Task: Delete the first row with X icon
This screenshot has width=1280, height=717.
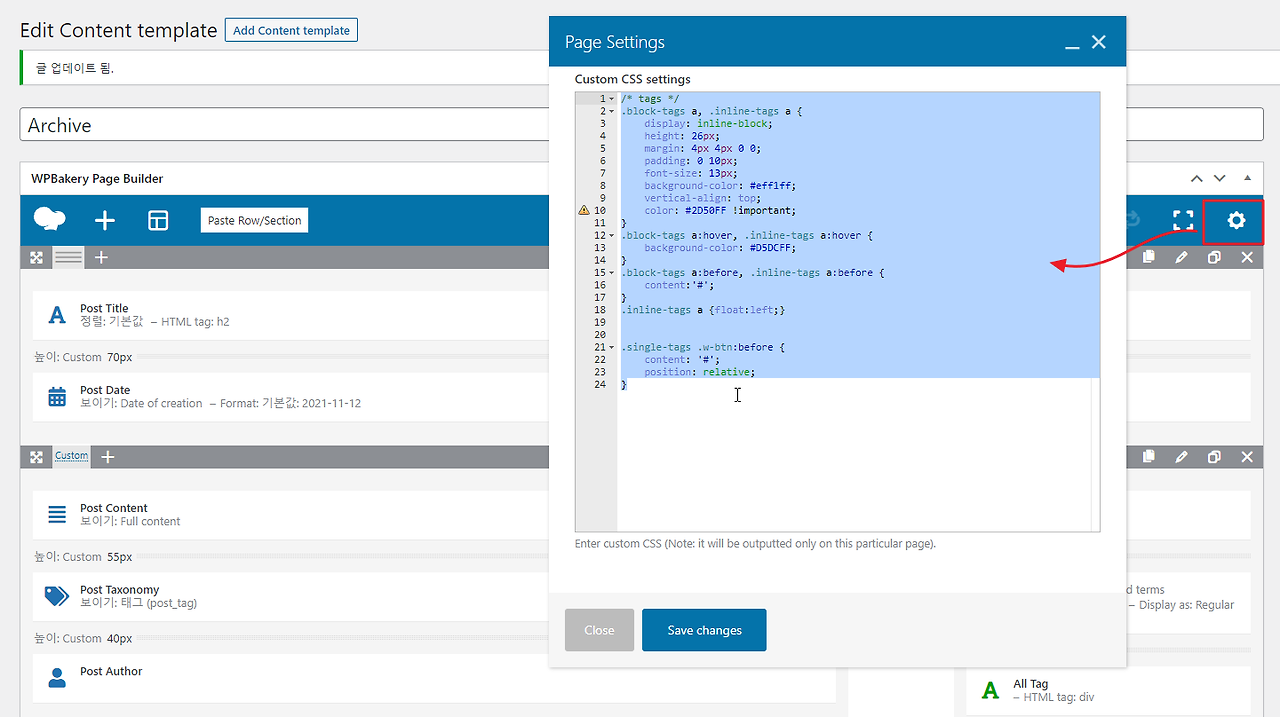Action: (x=1247, y=258)
